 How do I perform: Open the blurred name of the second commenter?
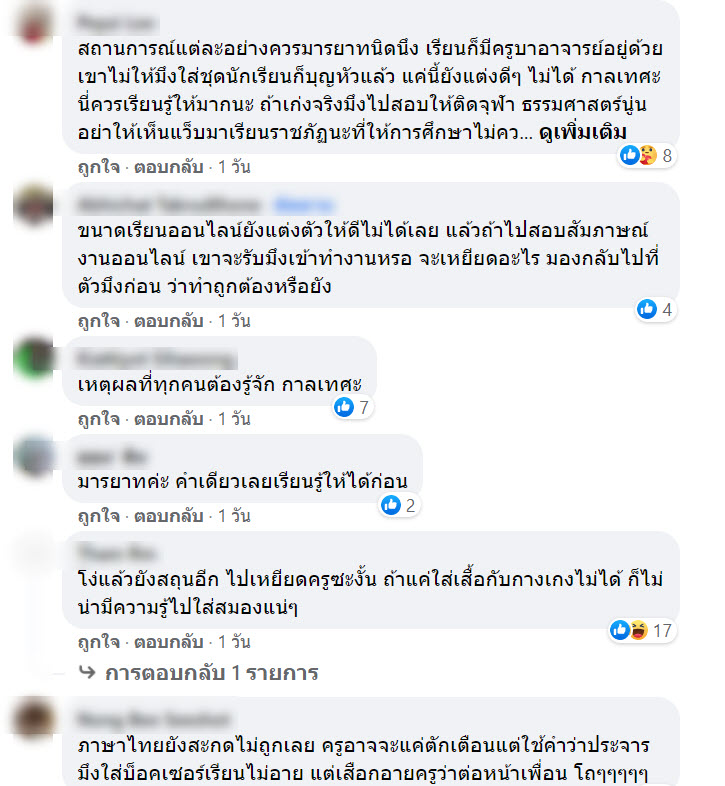pos(169,205)
